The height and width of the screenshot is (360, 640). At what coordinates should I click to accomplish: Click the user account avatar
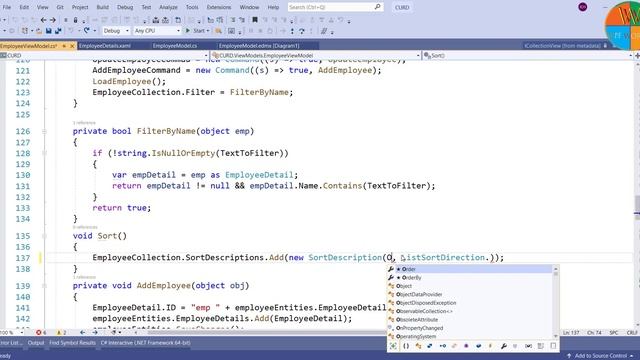pyautogui.click(x=583, y=7)
